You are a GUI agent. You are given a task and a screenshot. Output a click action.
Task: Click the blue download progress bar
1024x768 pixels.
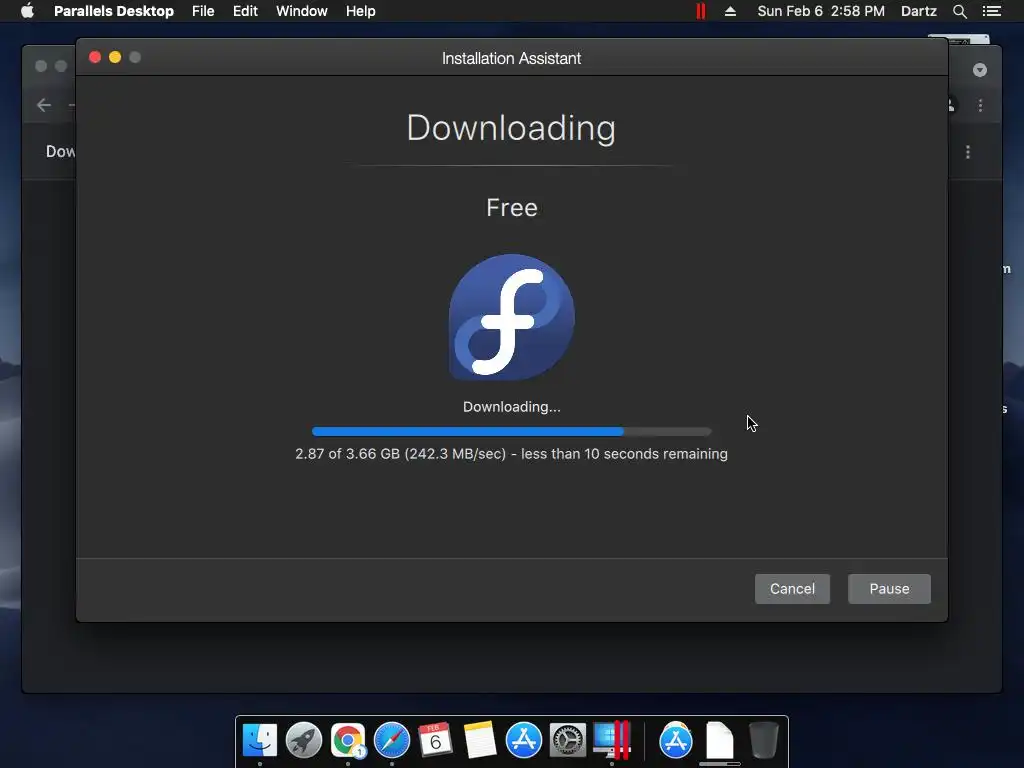click(511, 431)
